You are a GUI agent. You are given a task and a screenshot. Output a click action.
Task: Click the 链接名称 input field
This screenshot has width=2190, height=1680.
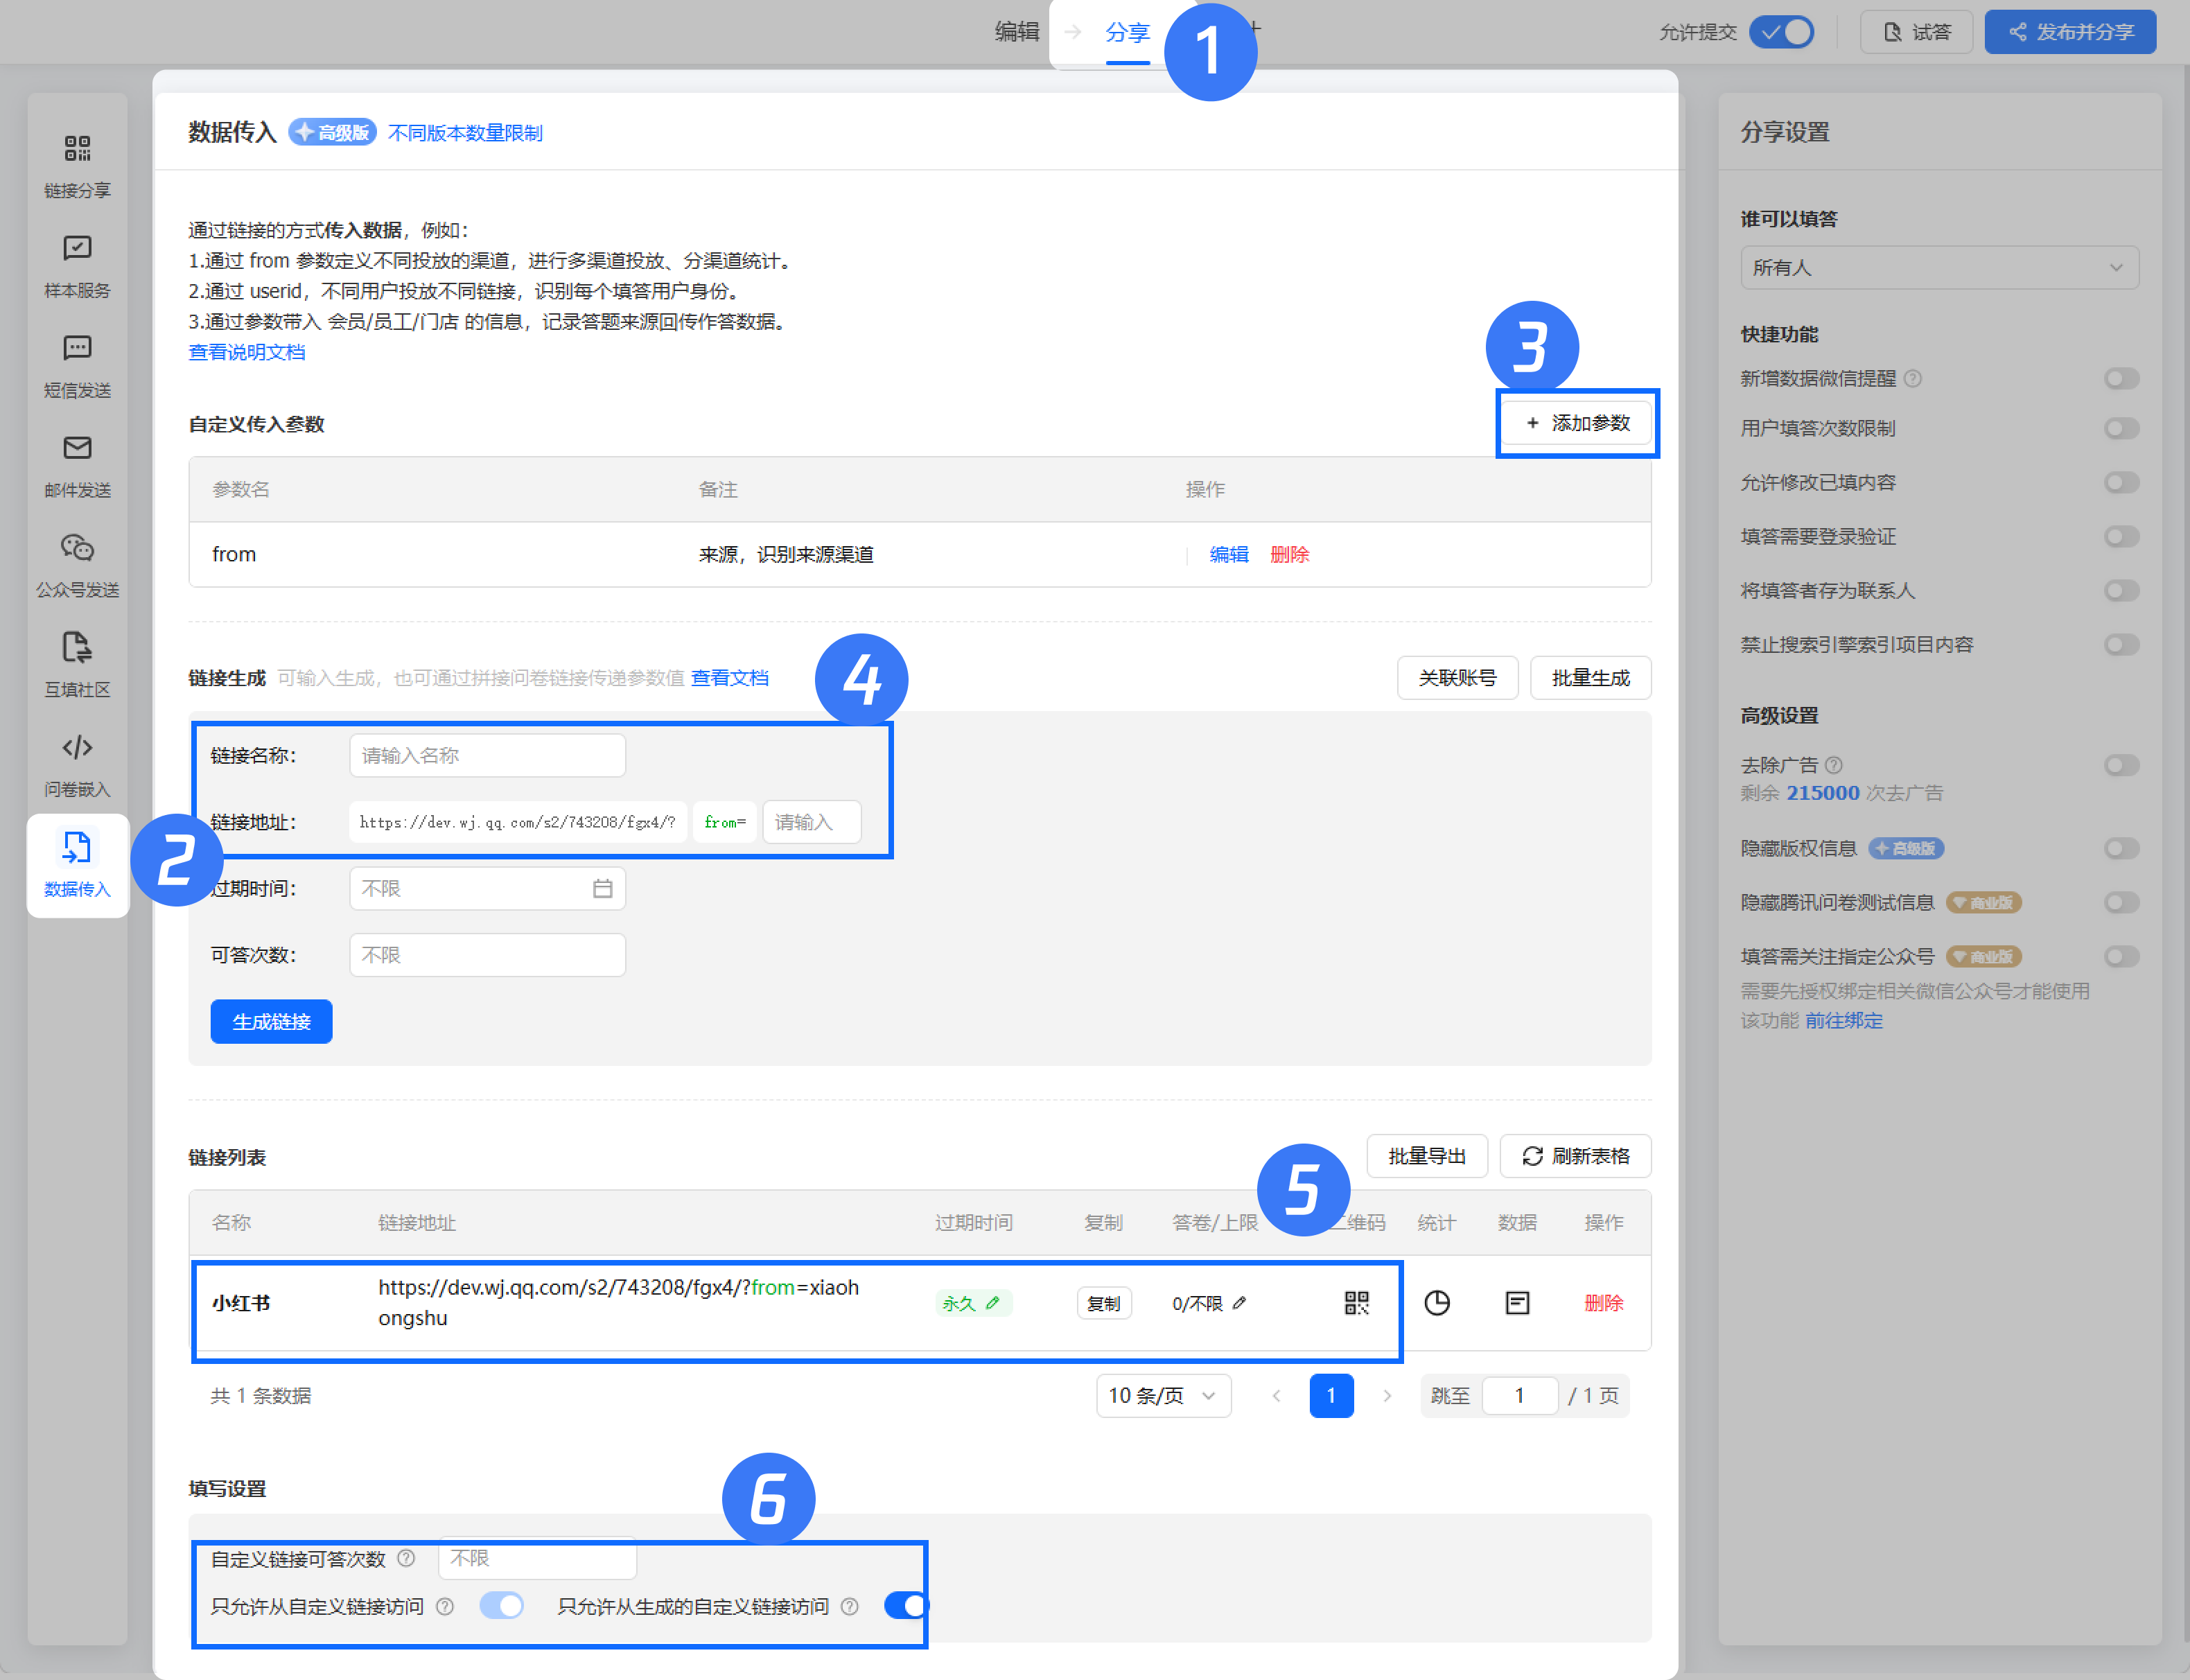coord(487,755)
